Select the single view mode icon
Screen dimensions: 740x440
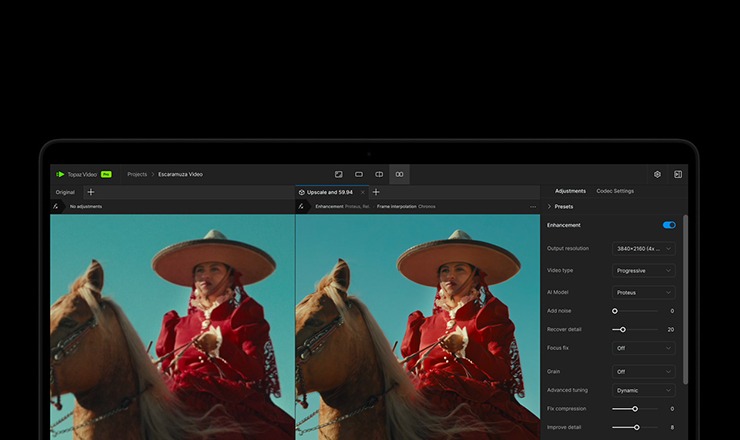[x=359, y=174]
